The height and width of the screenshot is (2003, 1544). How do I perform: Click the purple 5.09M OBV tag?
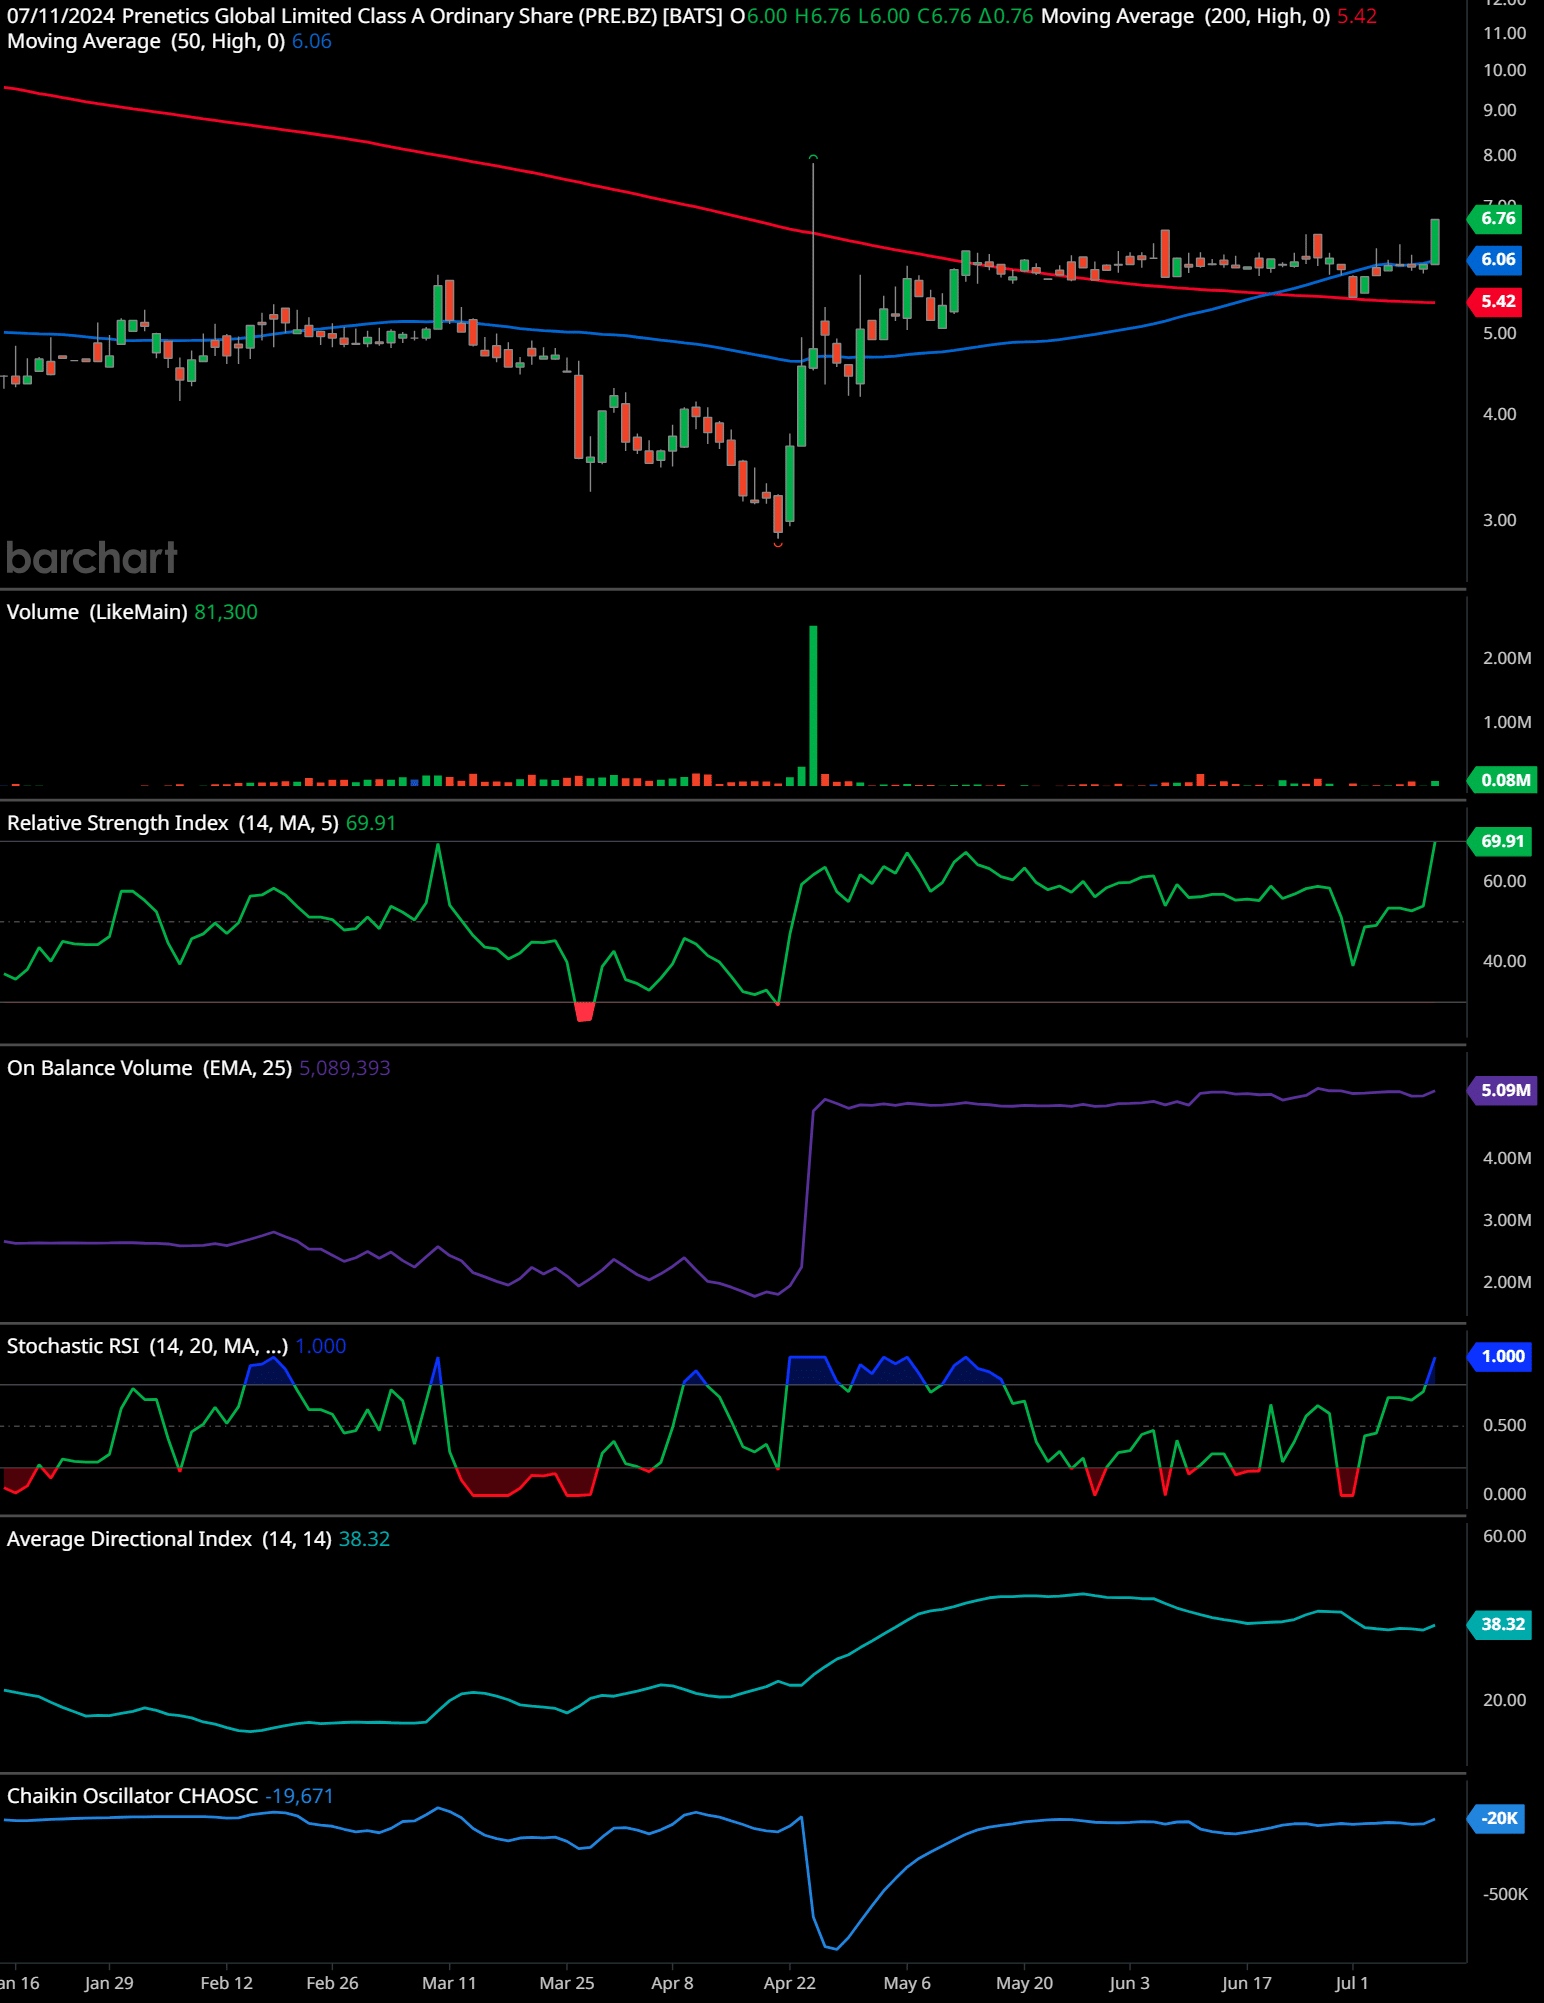click(x=1504, y=1090)
